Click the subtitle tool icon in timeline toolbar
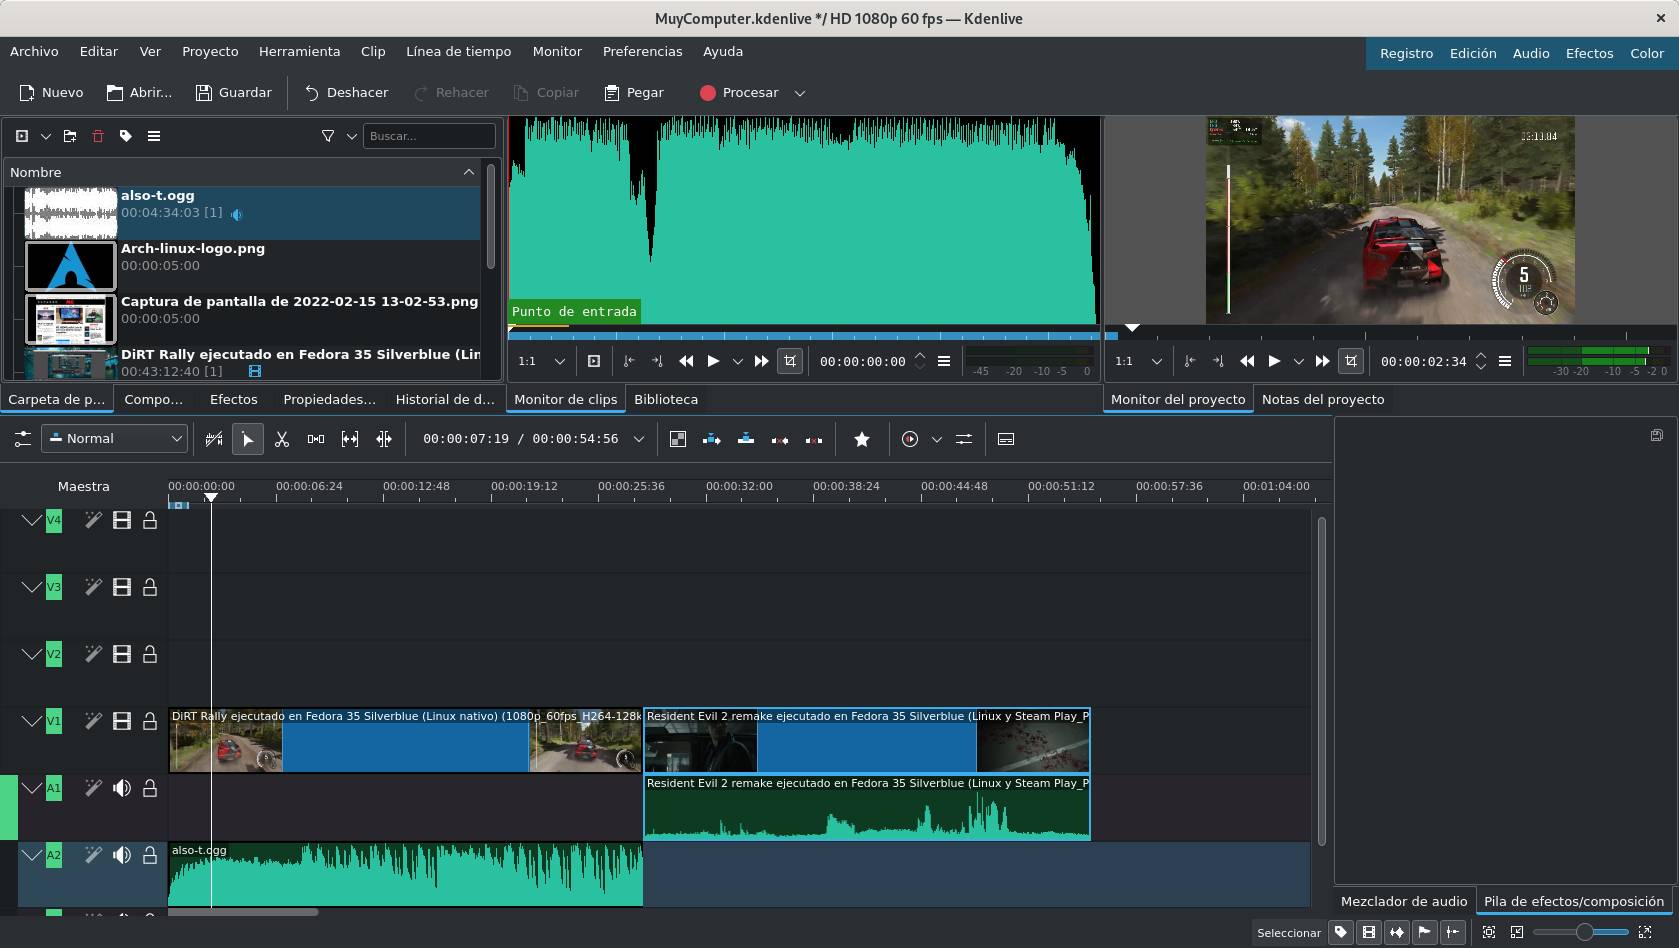 1006,439
